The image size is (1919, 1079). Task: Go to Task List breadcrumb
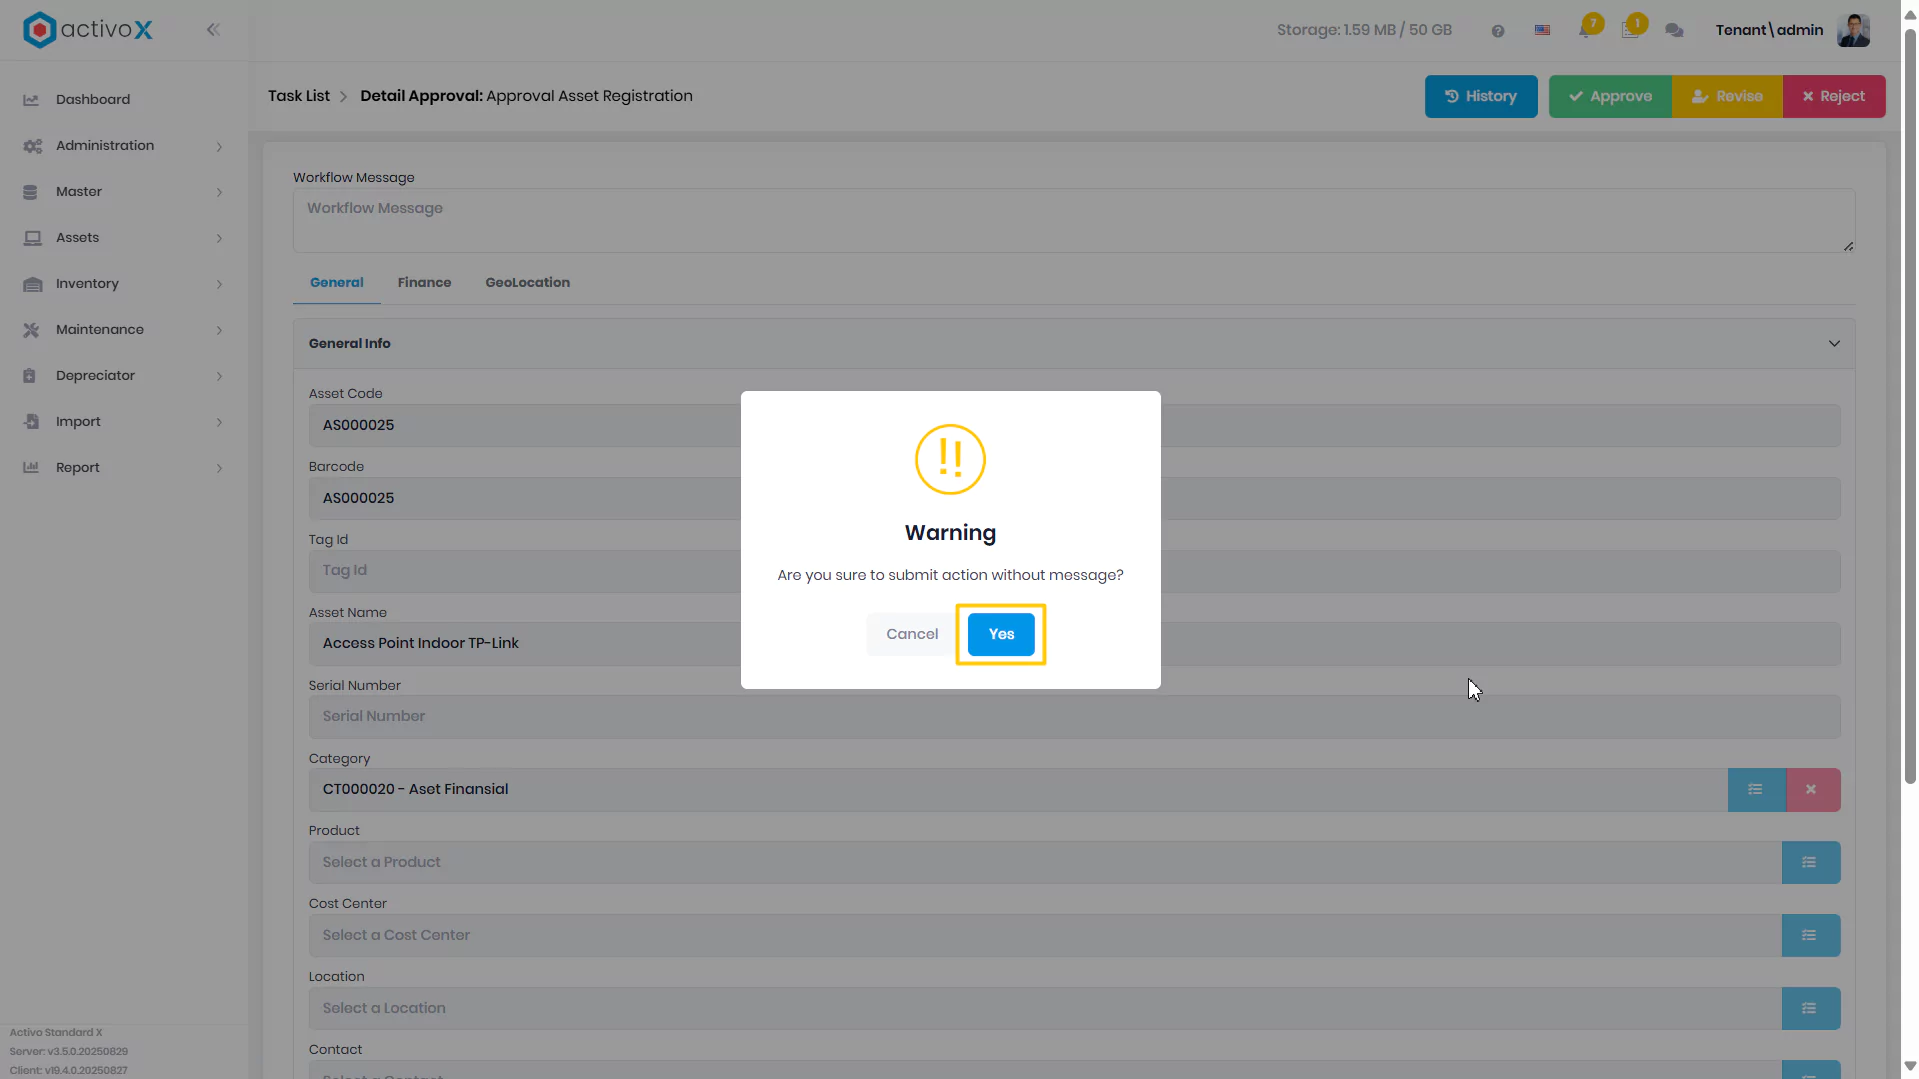(x=298, y=96)
